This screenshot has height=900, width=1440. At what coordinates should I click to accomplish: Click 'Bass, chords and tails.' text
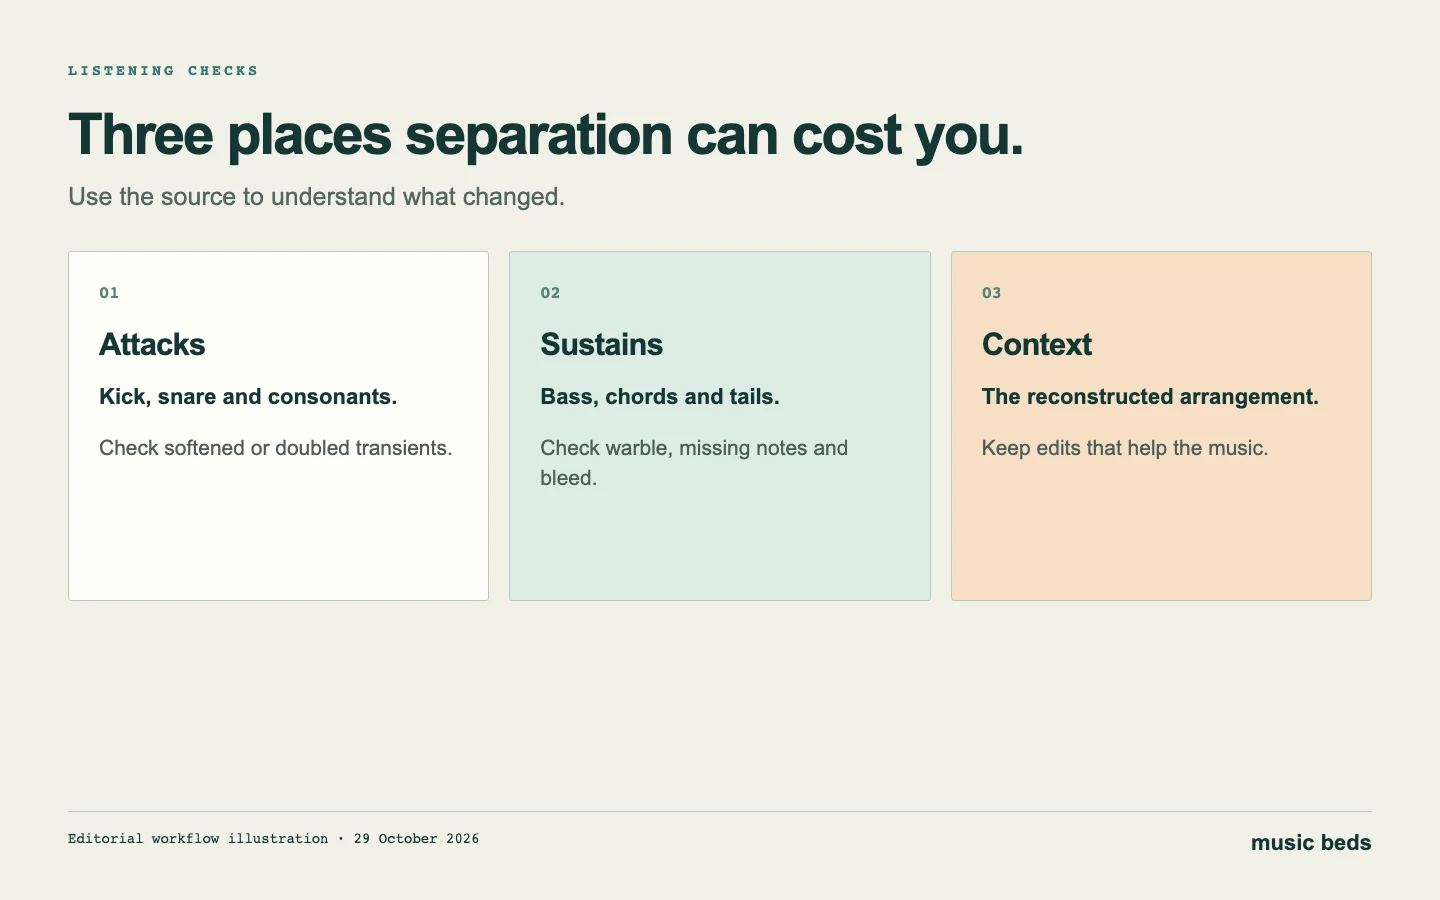click(660, 397)
